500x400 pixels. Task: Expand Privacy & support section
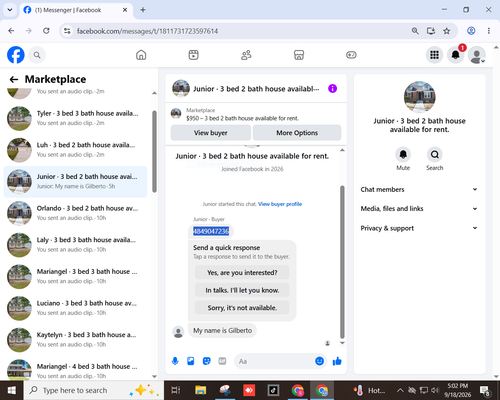point(419,228)
